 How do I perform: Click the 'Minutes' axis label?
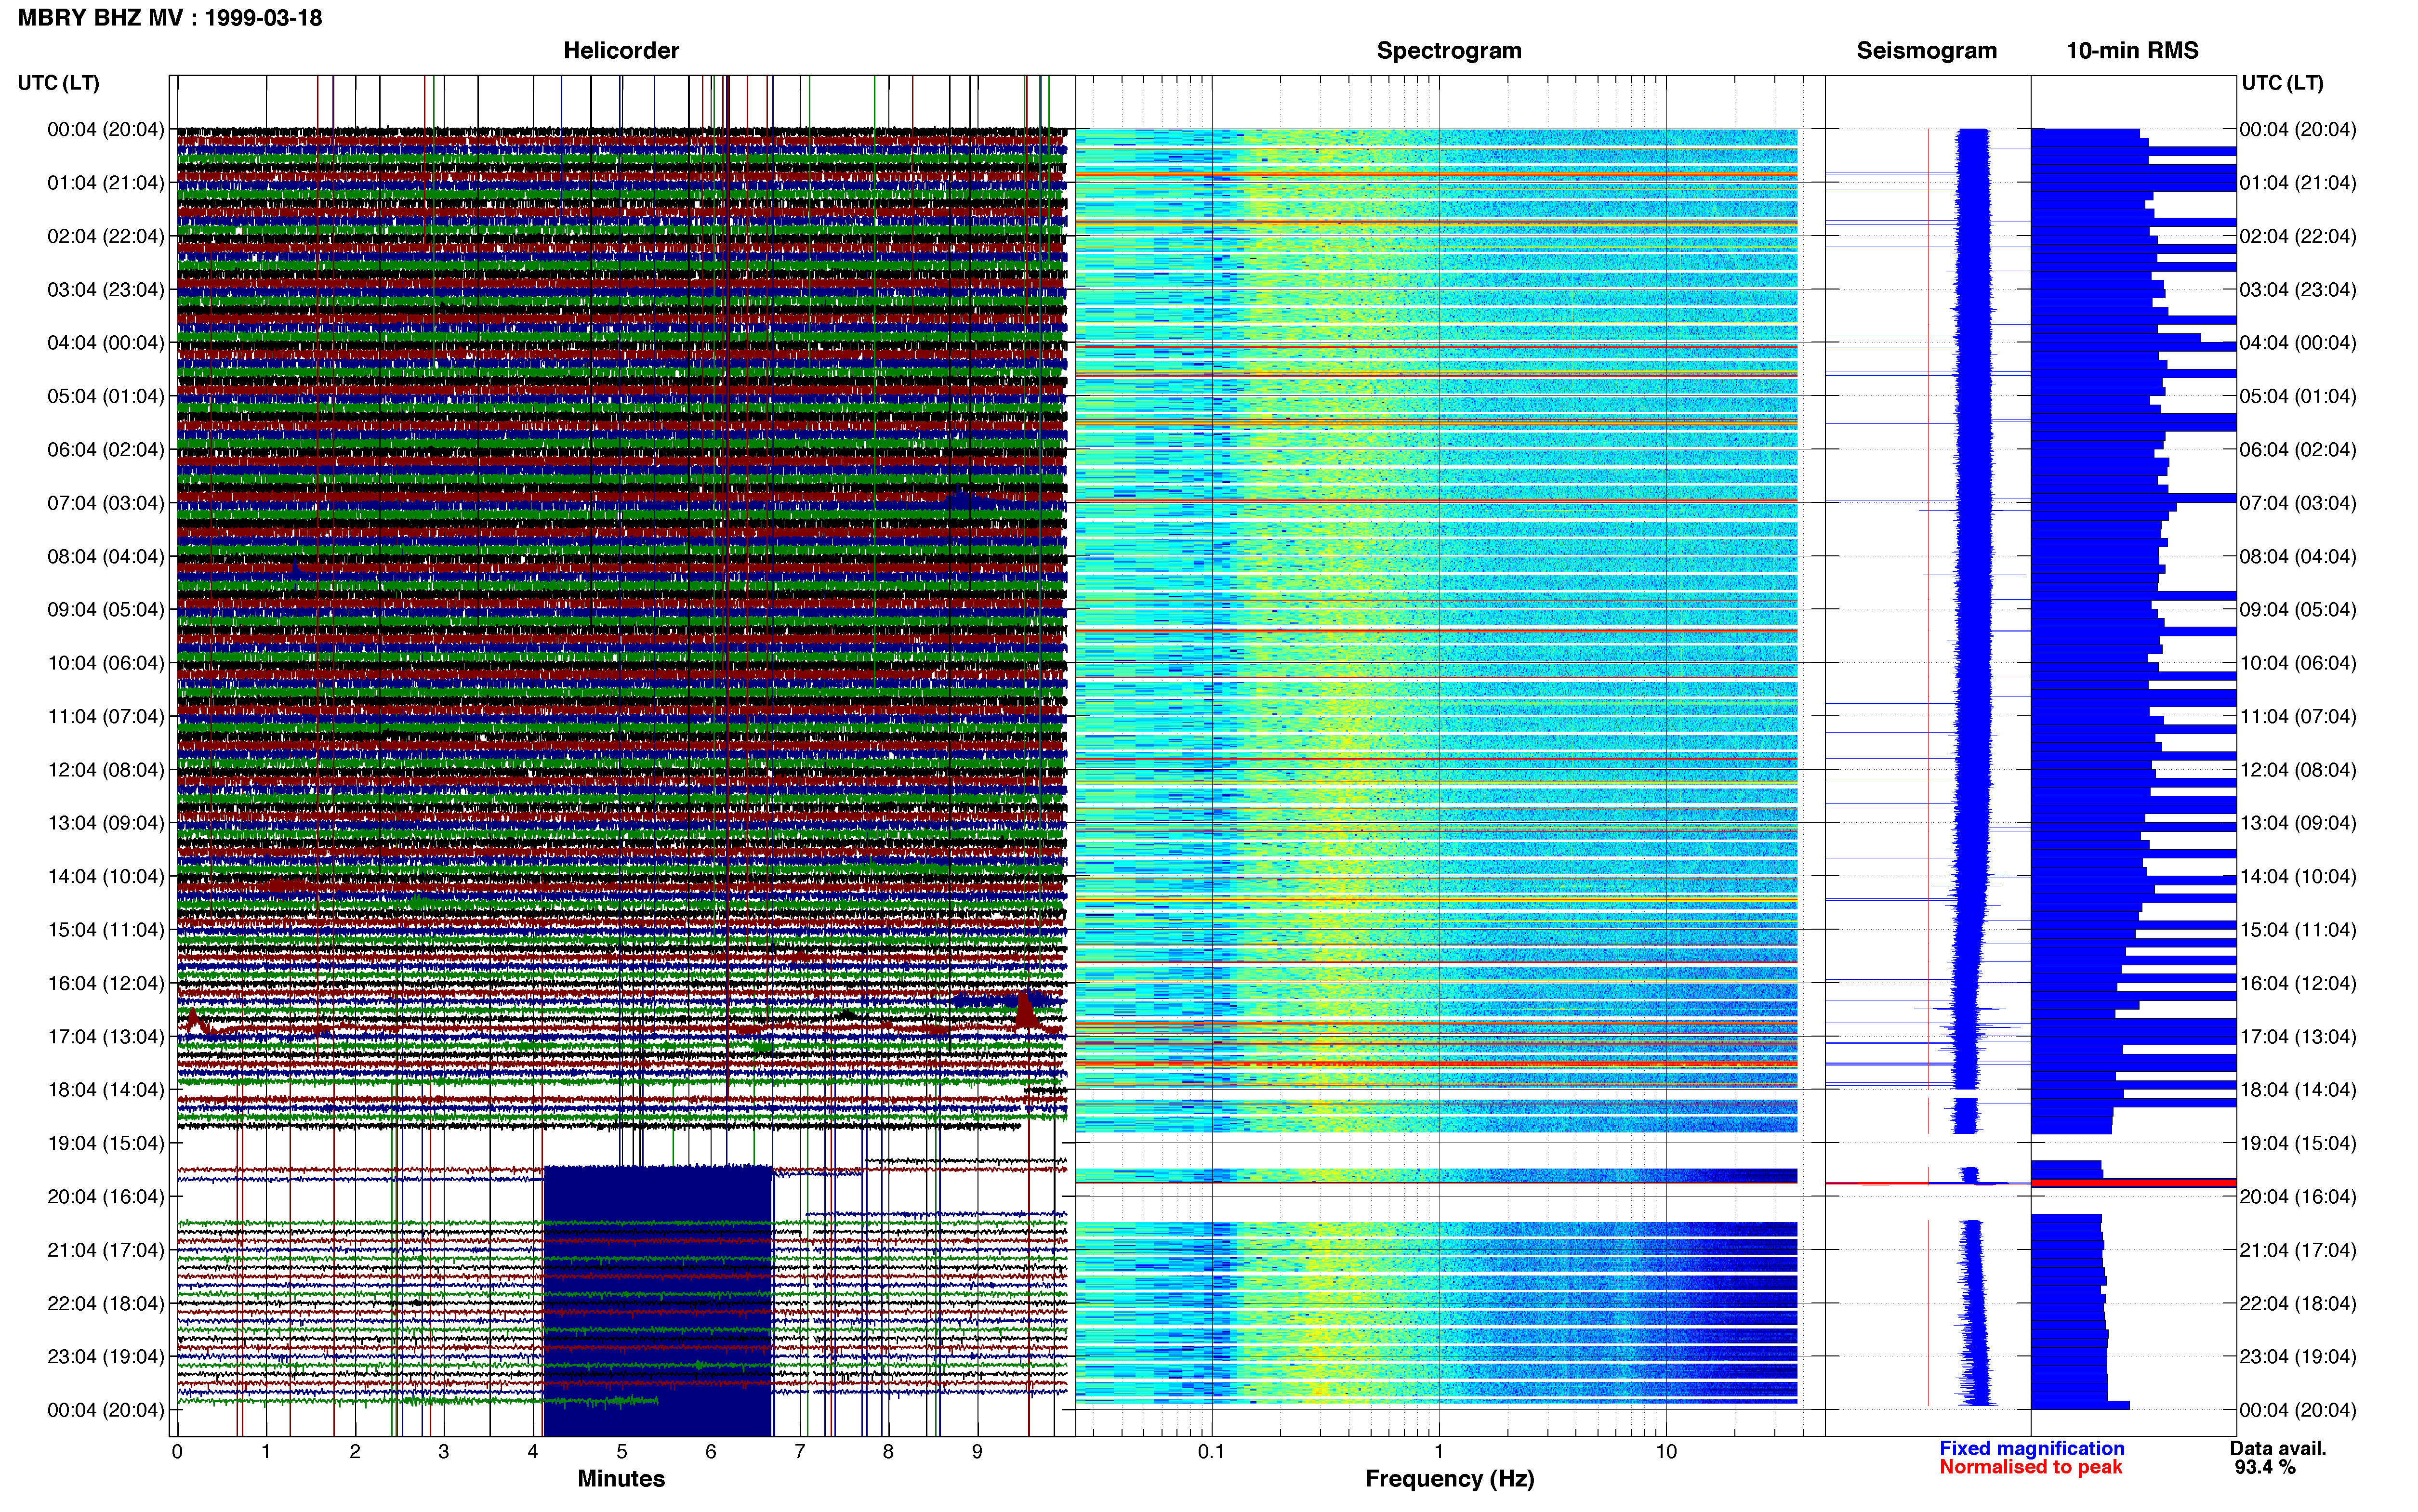621,1478
